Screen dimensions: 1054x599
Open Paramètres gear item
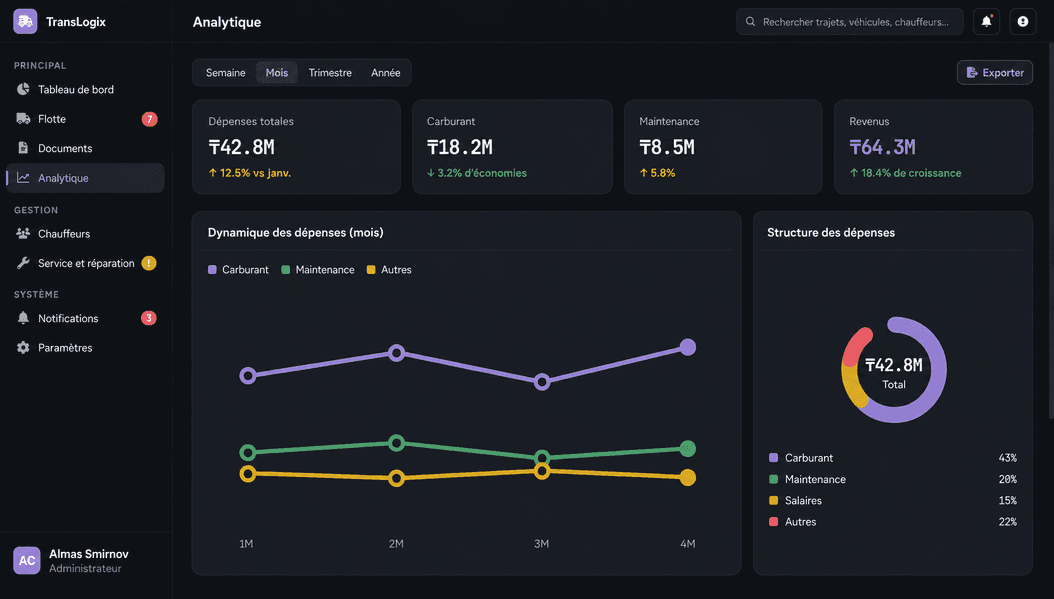(x=85, y=348)
